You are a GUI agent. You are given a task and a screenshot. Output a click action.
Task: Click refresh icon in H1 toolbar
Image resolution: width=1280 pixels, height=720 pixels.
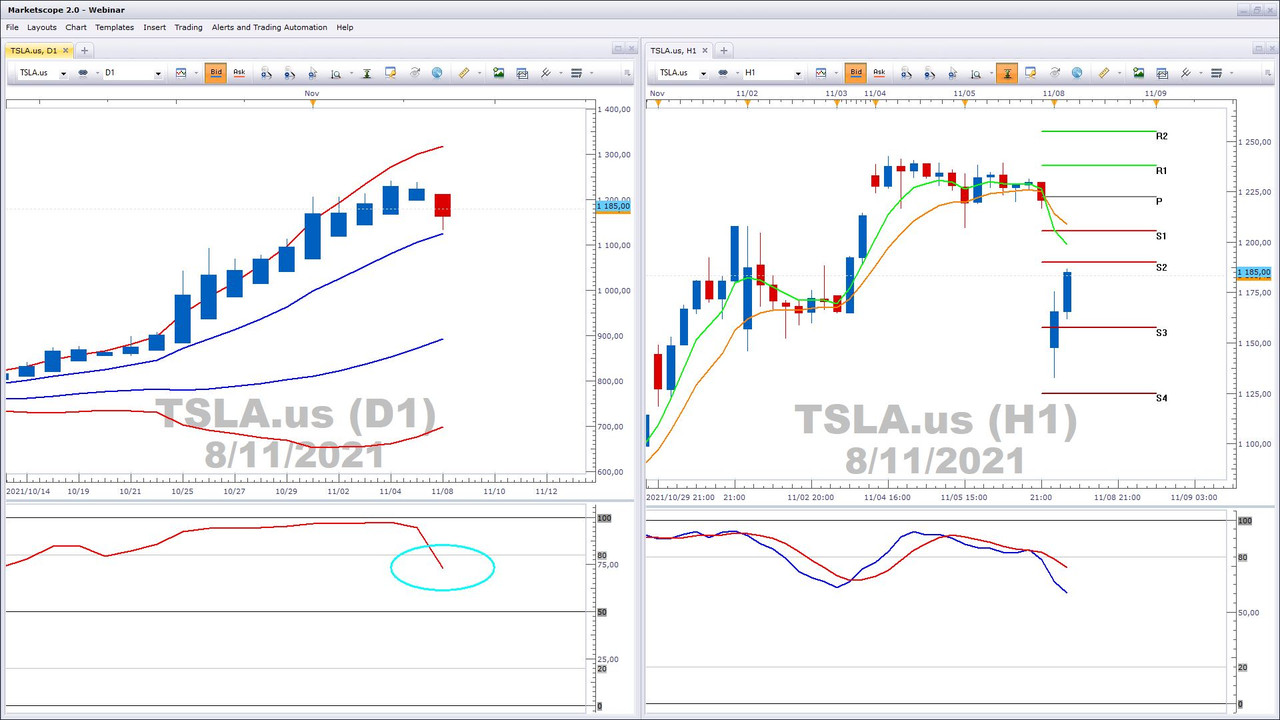[x=1054, y=73]
